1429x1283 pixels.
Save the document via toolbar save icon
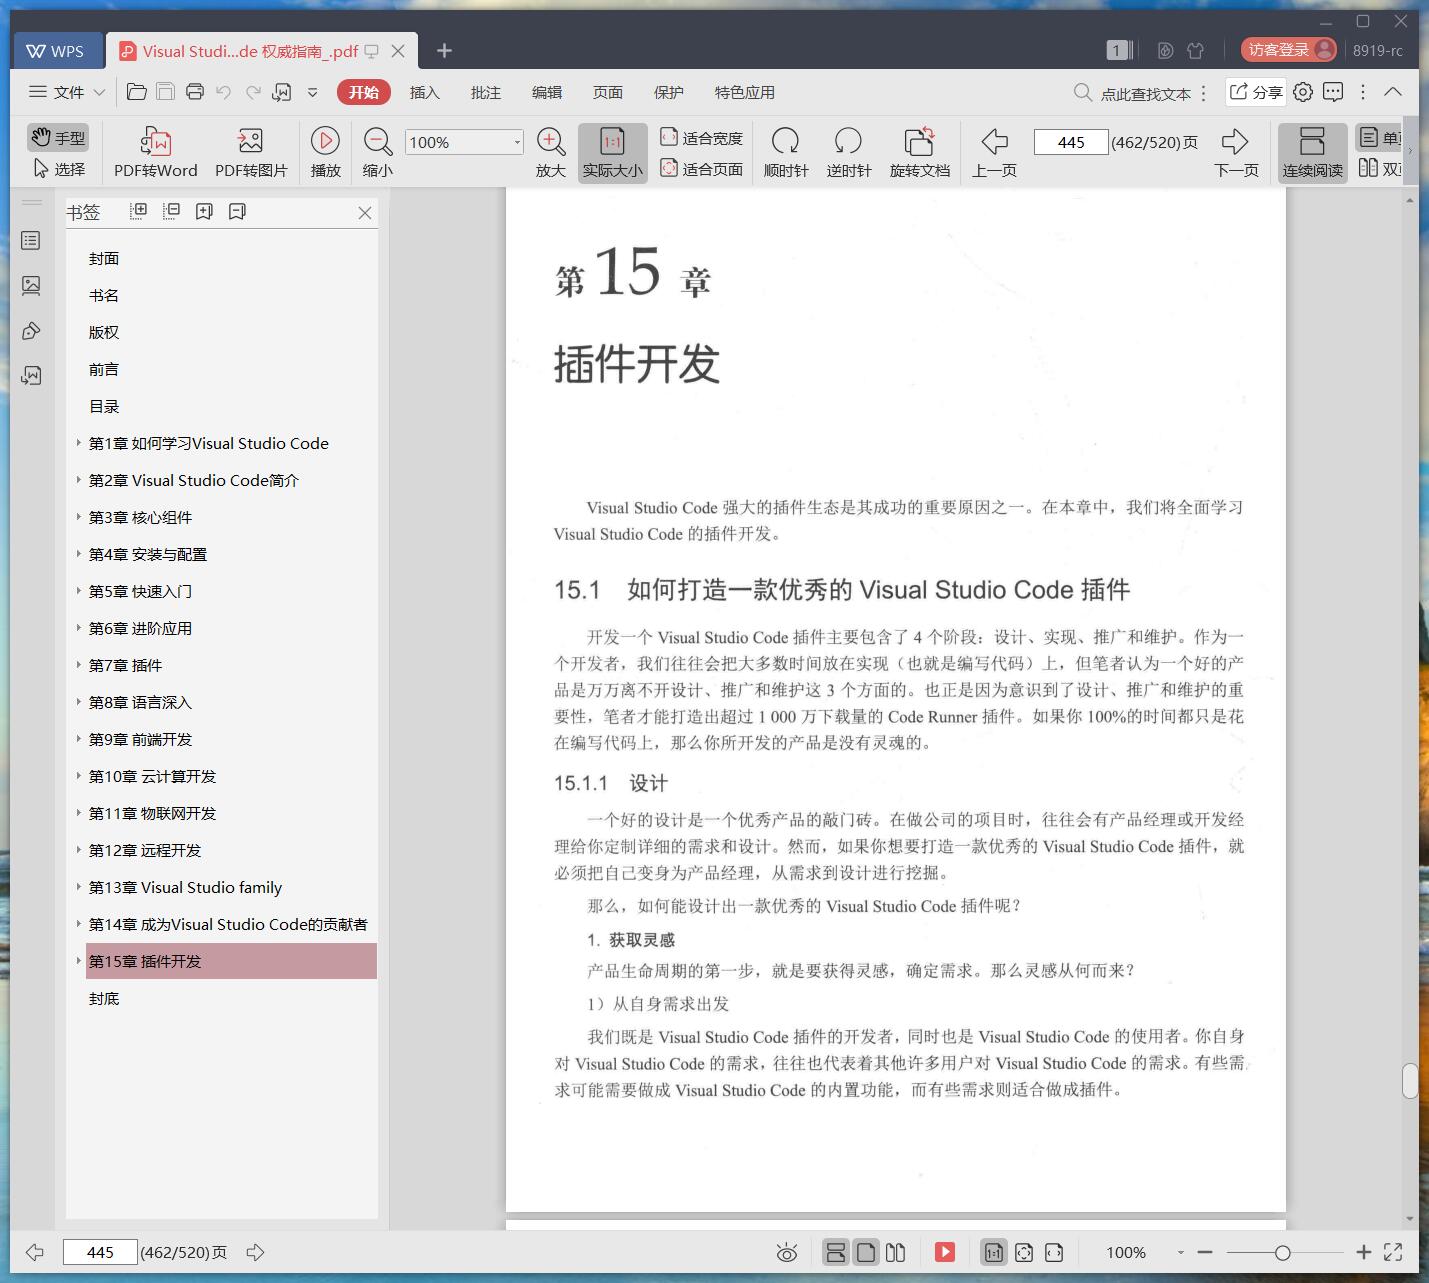click(166, 92)
